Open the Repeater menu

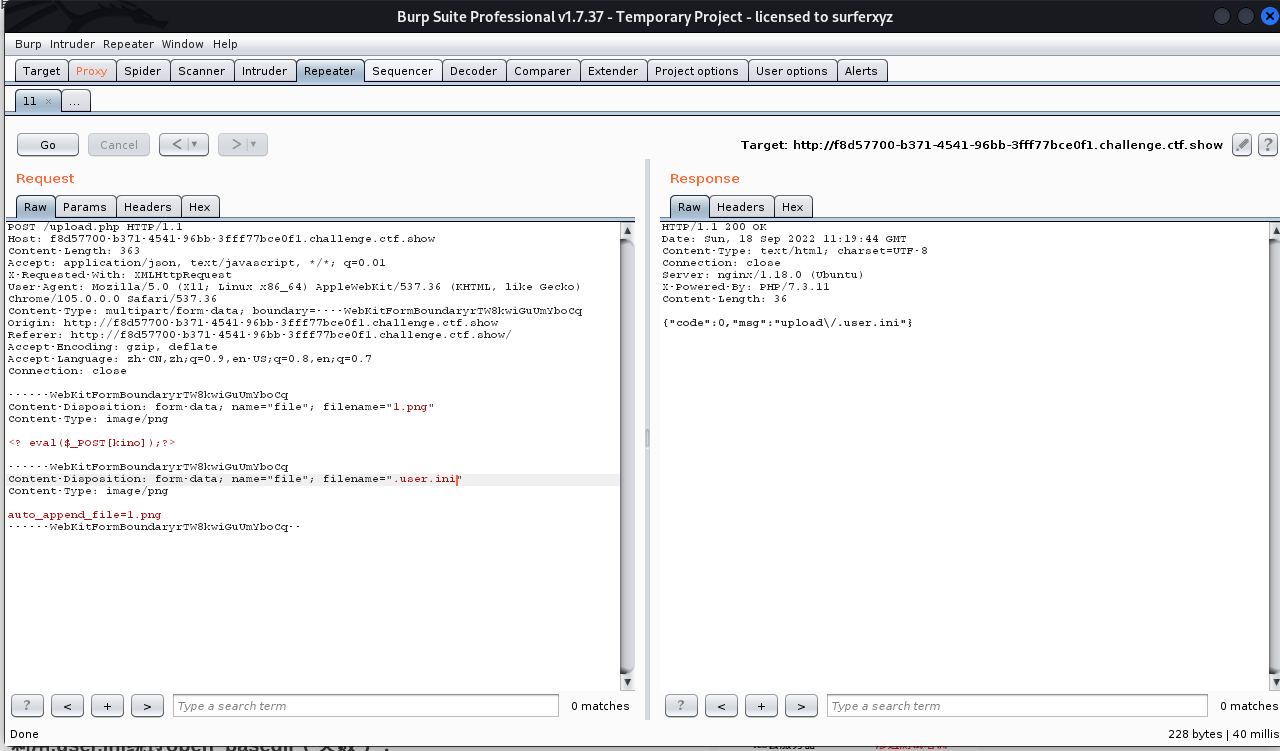tap(128, 44)
